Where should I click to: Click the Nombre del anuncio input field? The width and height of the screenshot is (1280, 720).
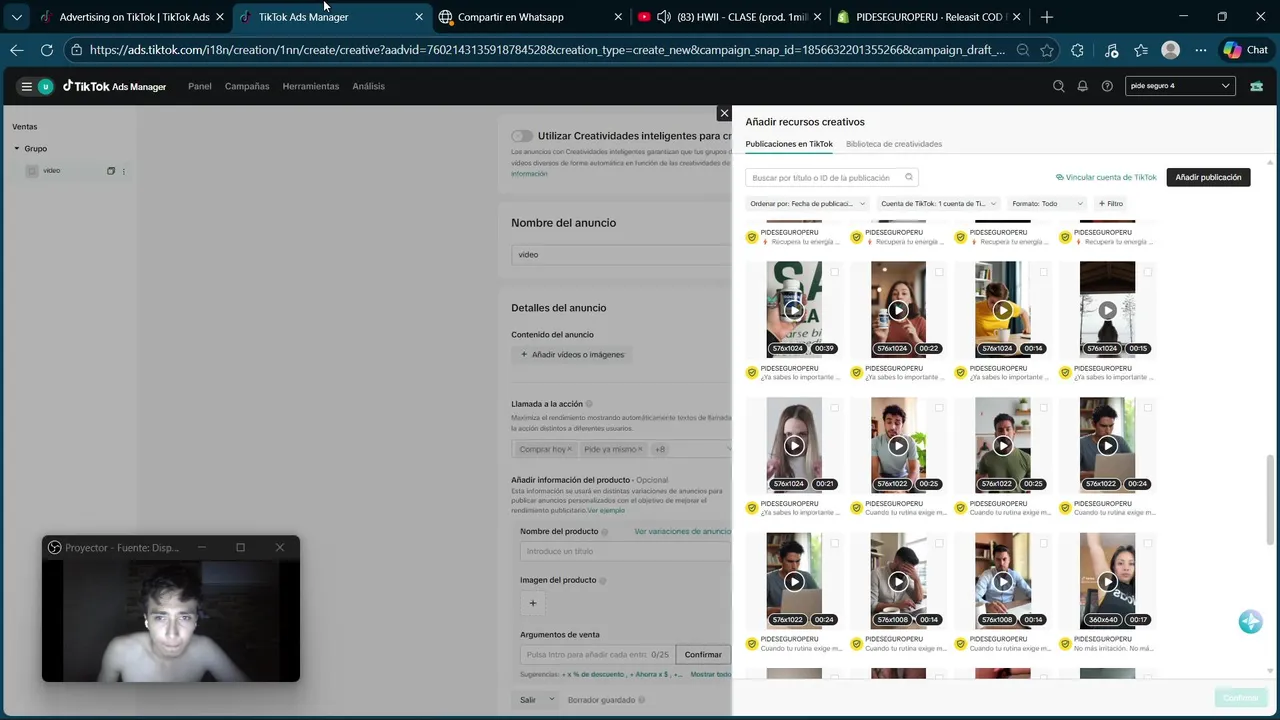(621, 255)
